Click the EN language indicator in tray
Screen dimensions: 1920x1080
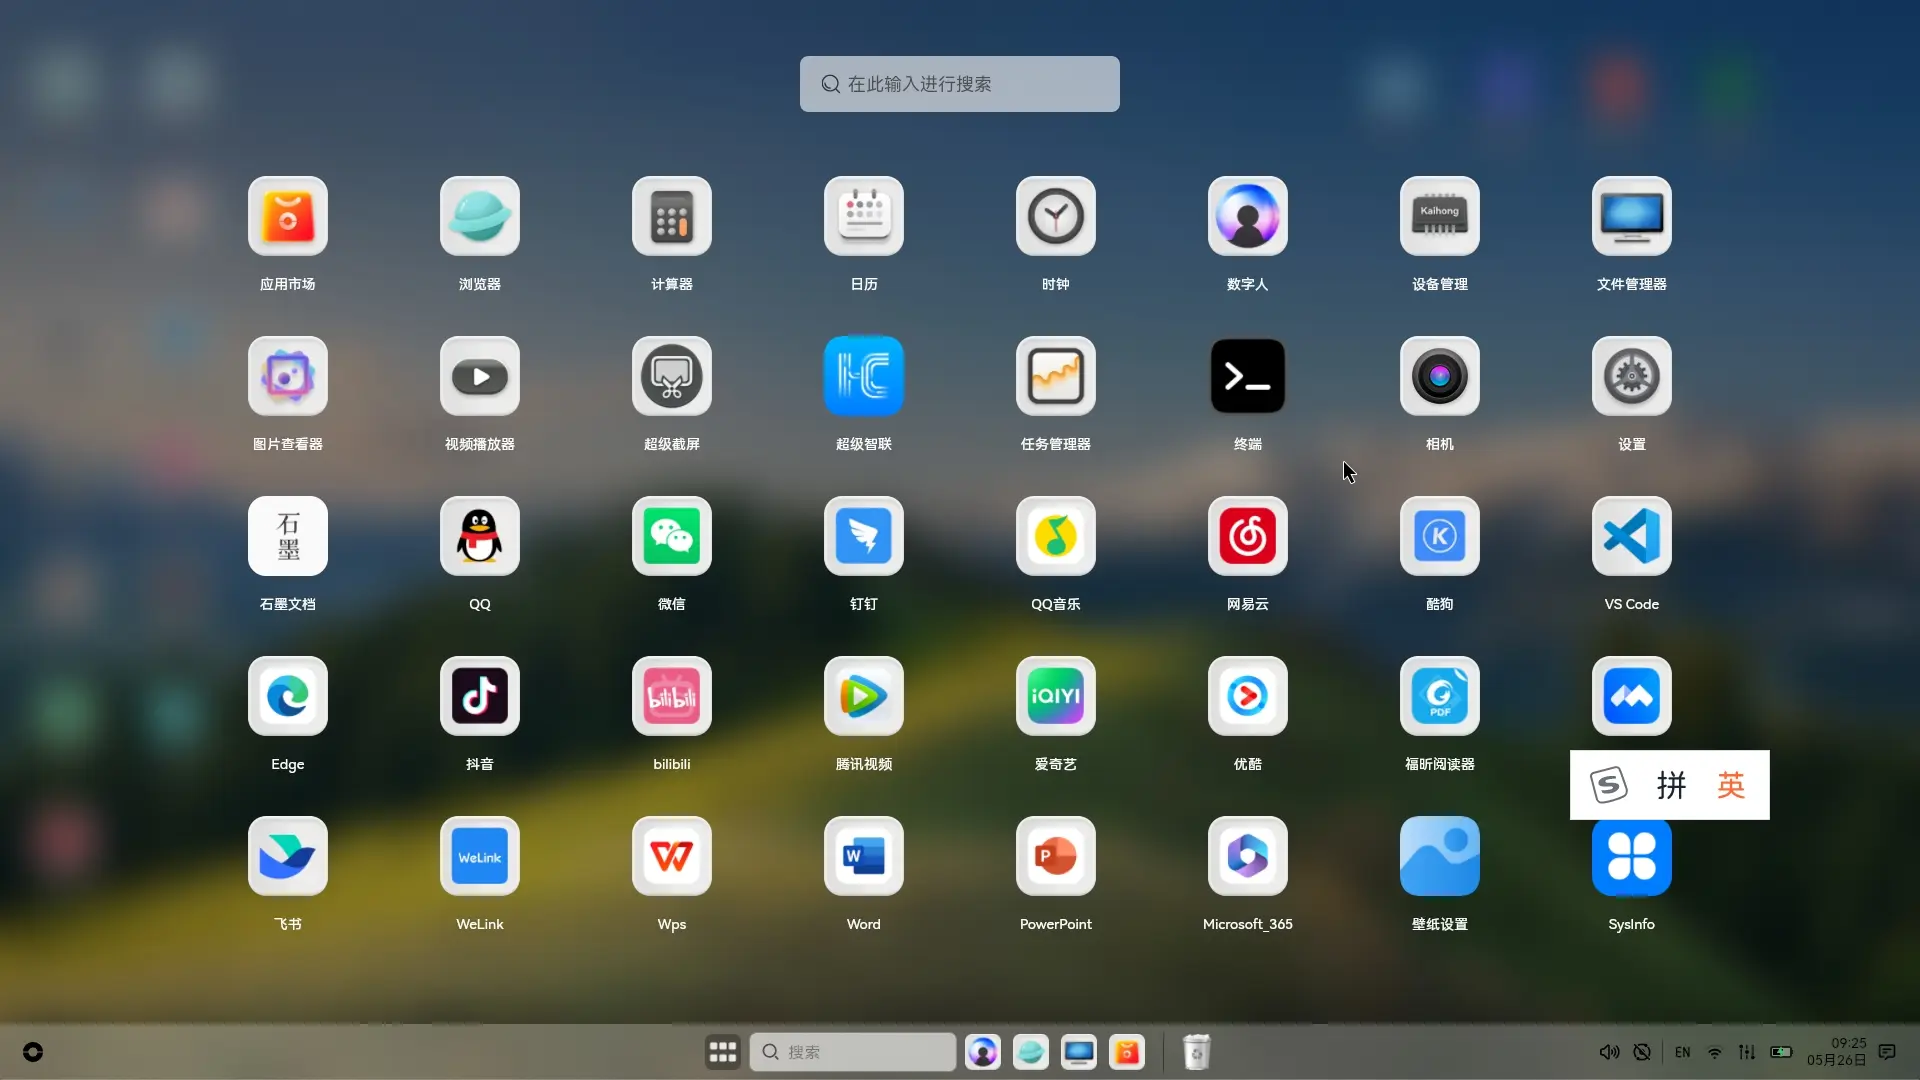(1683, 1052)
